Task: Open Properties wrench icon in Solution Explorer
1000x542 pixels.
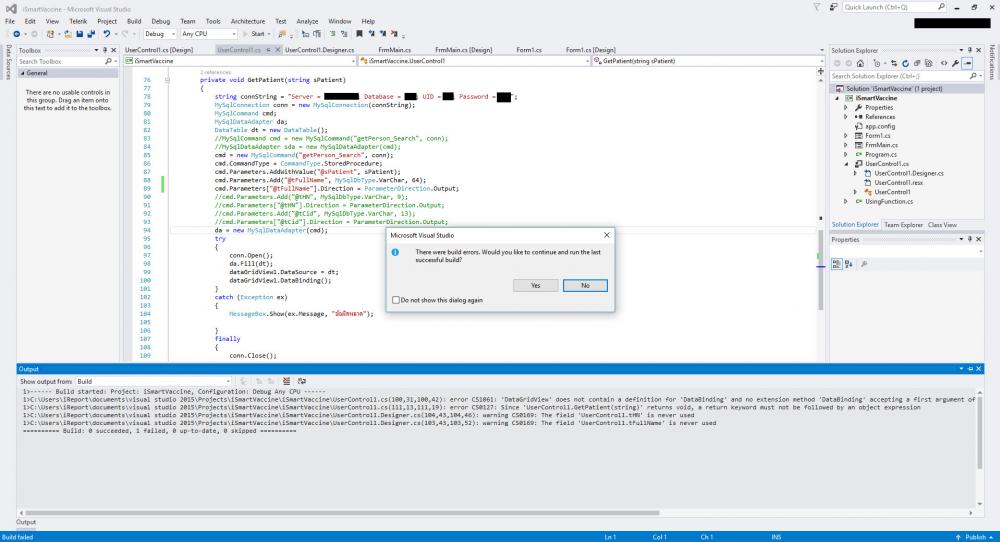Action: 954,62
